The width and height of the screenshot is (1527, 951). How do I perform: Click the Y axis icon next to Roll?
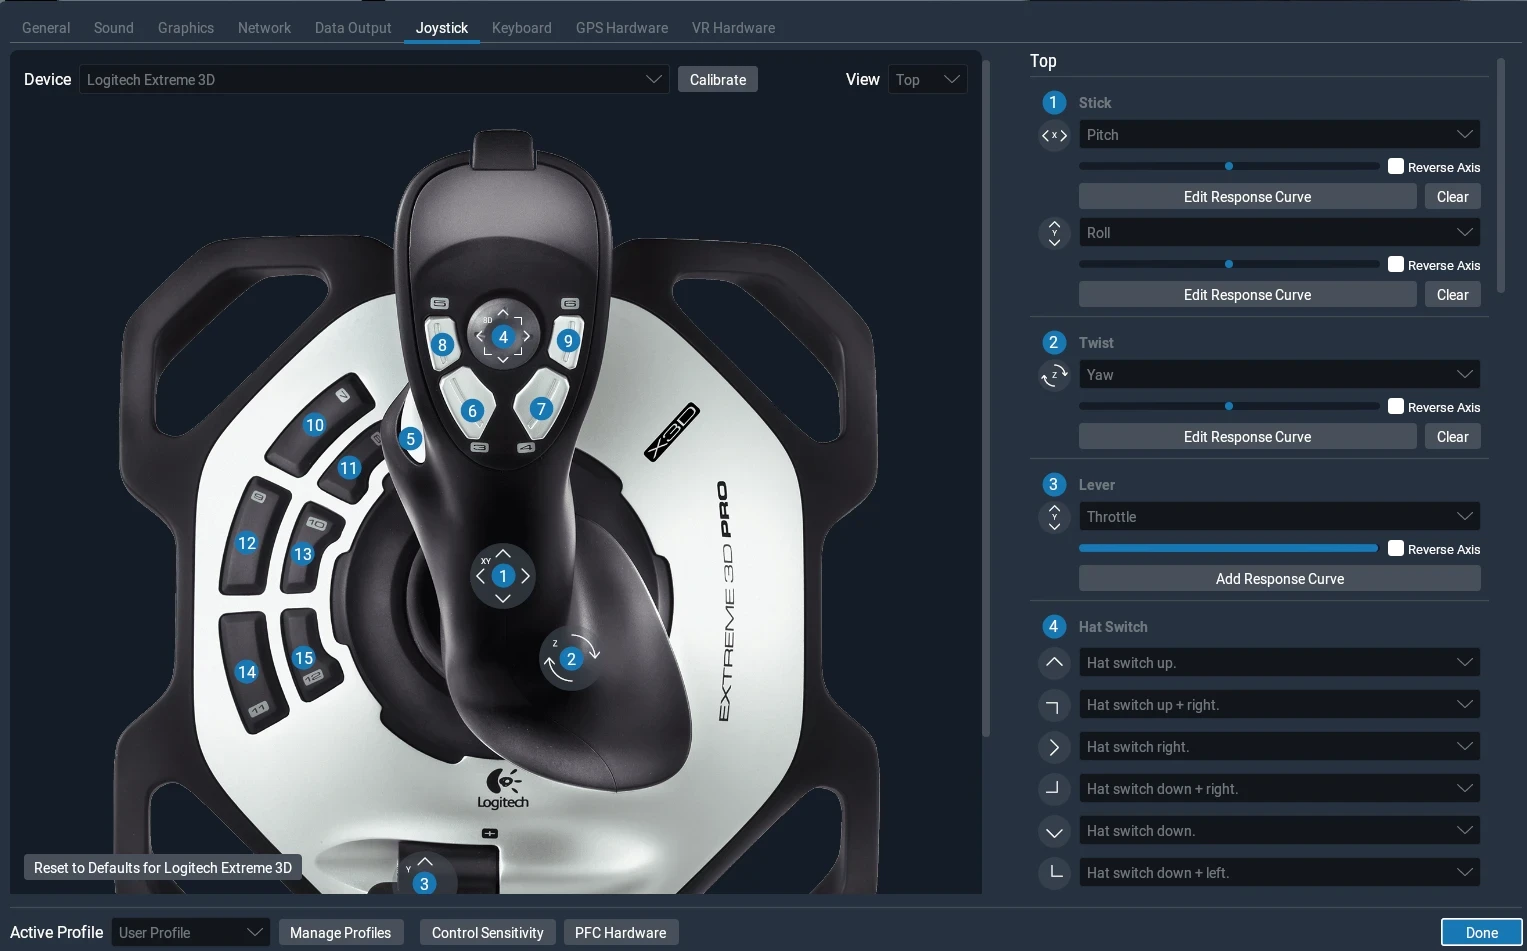[x=1054, y=233]
